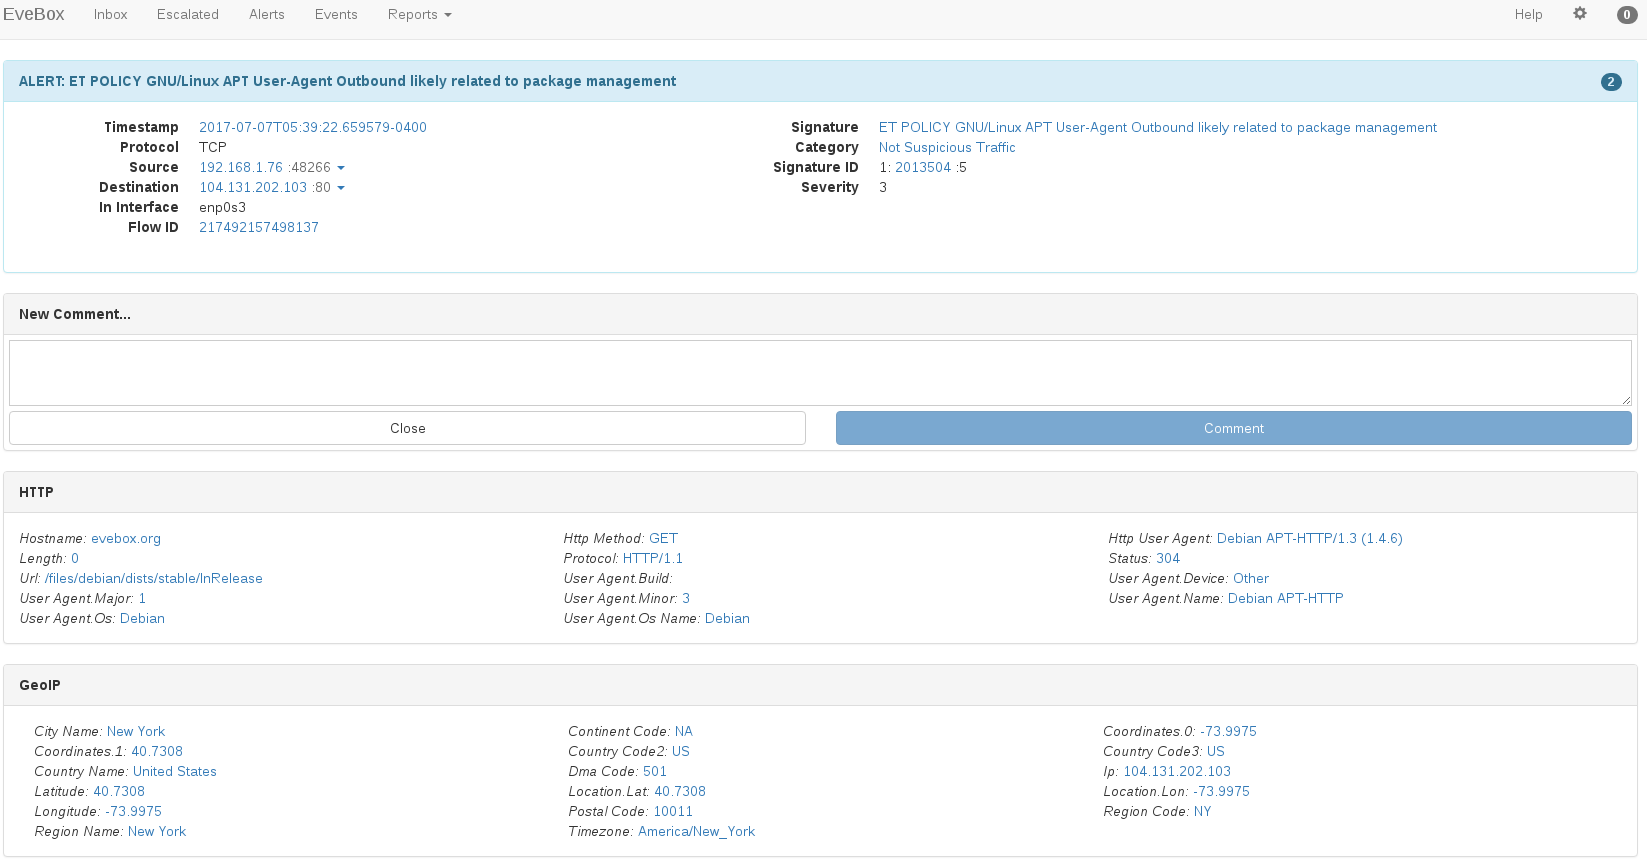Open the settings gear icon
Viewport: 1647px width, 868px height.
coord(1580,14)
